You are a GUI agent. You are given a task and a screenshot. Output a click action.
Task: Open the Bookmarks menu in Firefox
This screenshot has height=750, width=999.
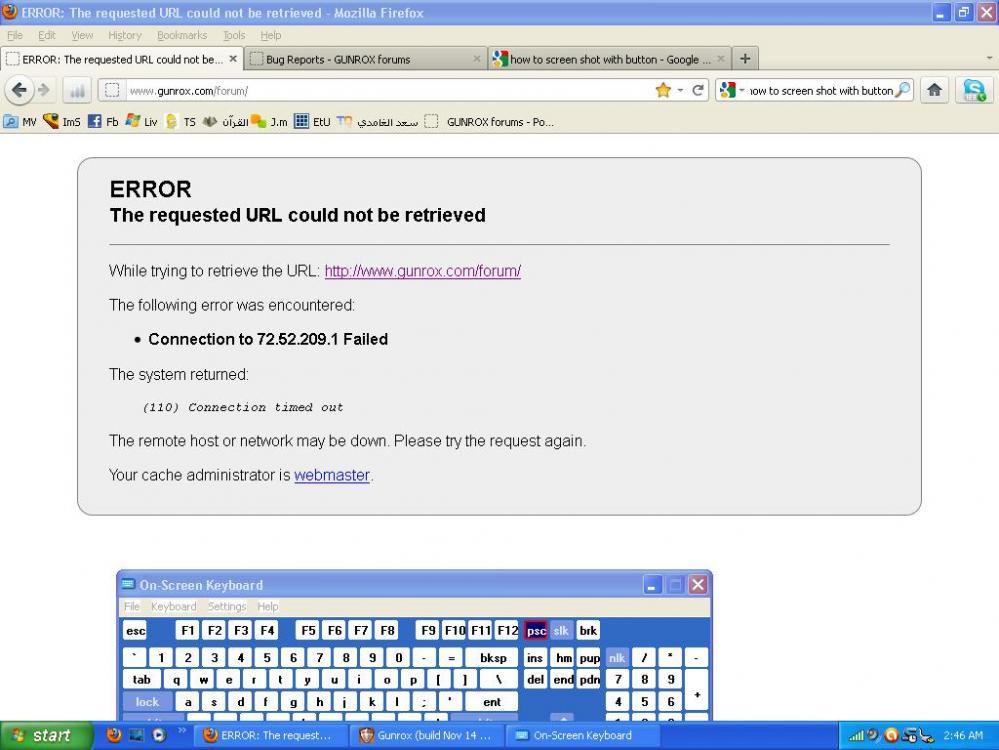(x=181, y=35)
